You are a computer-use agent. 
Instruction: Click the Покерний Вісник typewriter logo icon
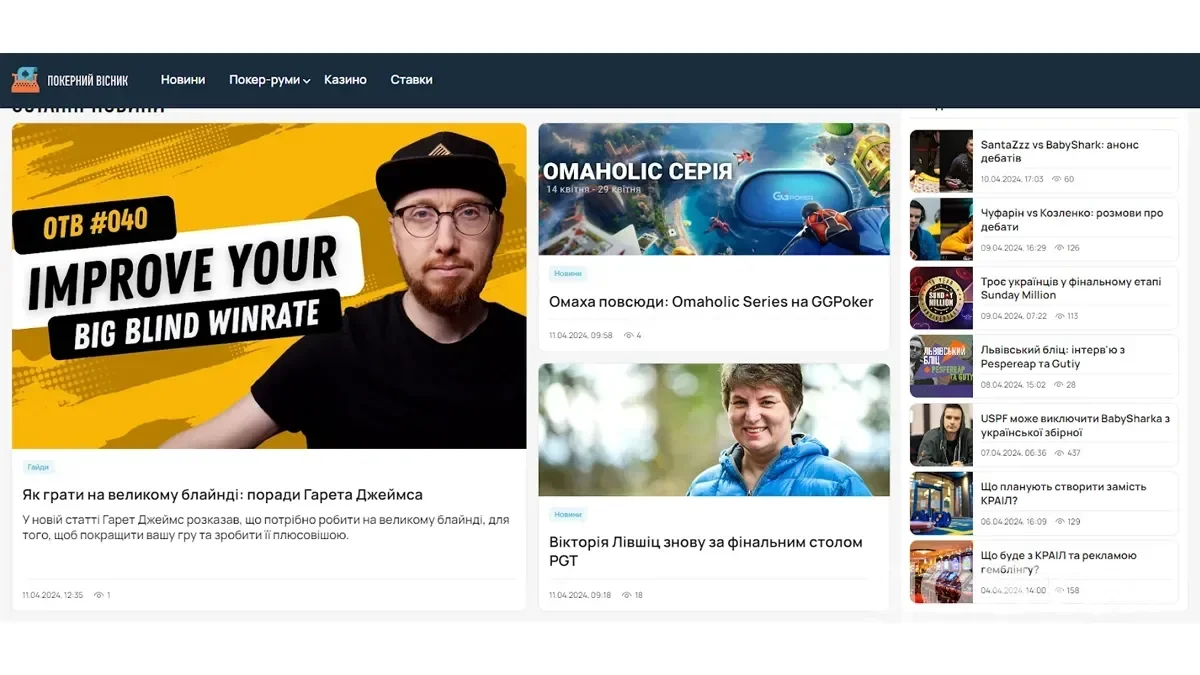(x=25, y=80)
